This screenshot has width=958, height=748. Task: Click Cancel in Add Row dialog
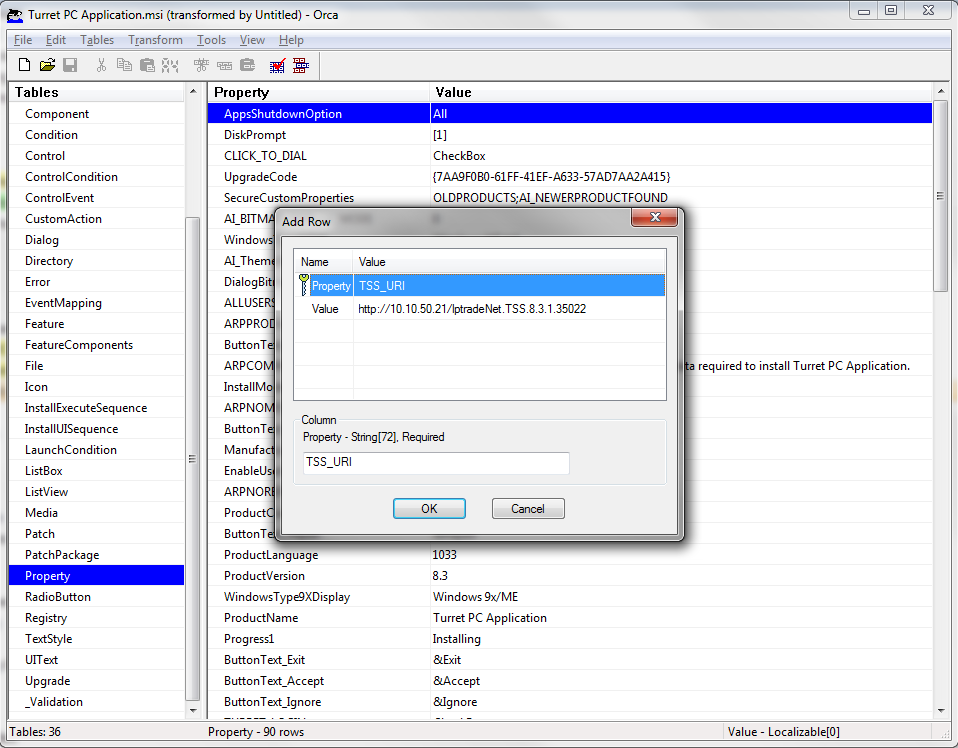(x=528, y=508)
